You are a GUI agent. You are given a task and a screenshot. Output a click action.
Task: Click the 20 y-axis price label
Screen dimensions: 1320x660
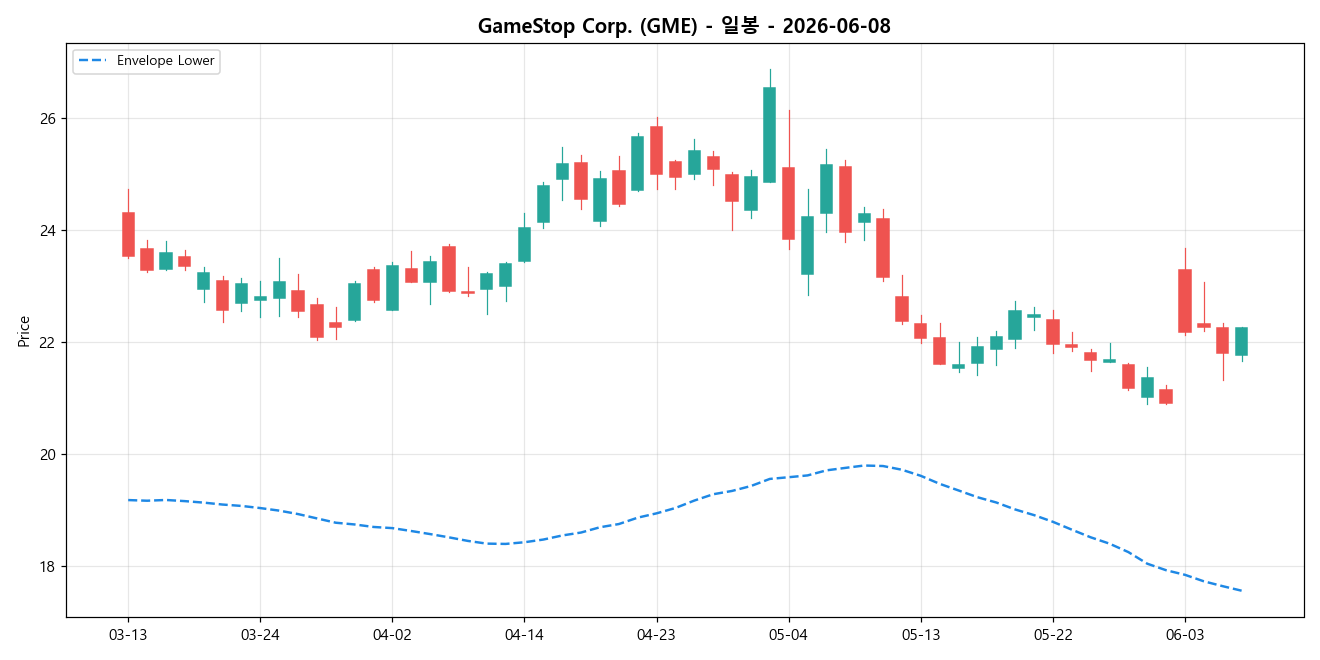tap(50, 454)
